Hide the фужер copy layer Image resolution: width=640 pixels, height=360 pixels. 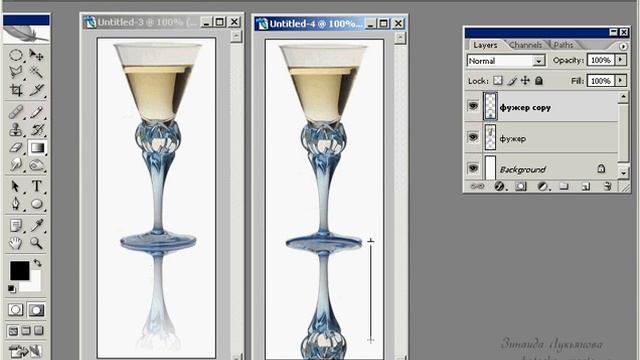473,106
